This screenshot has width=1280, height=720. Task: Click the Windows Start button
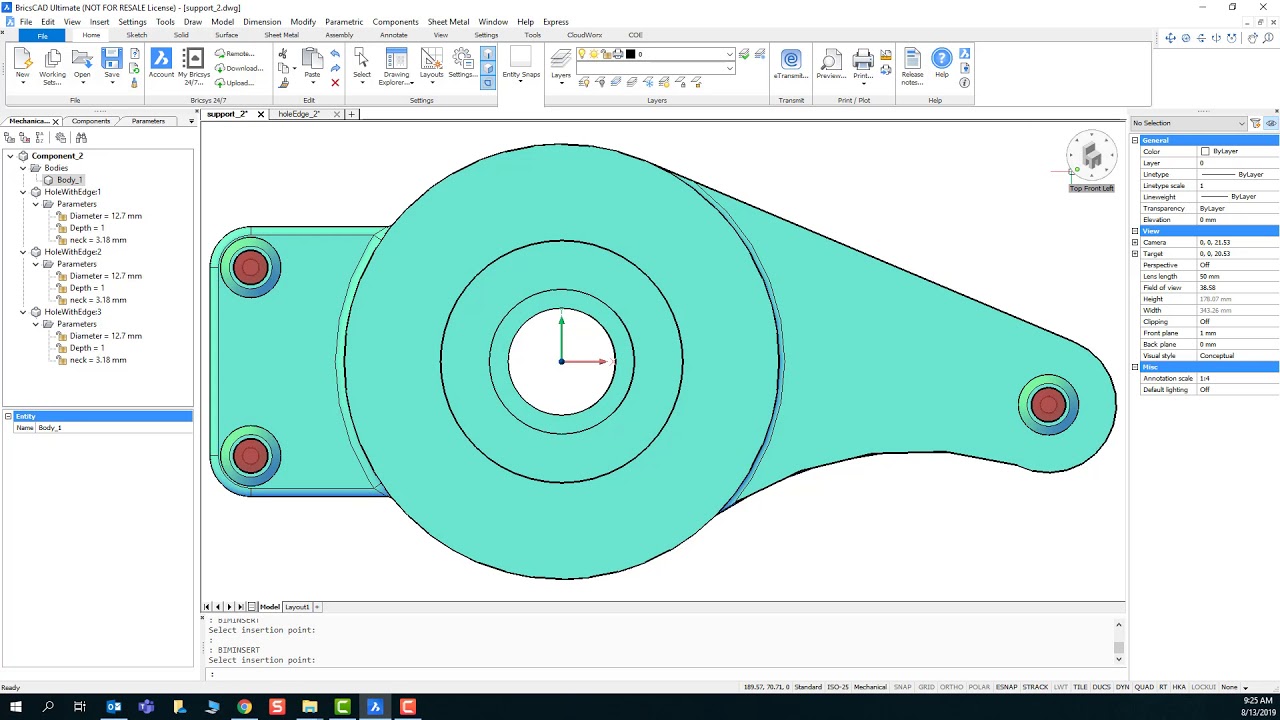coord(15,707)
